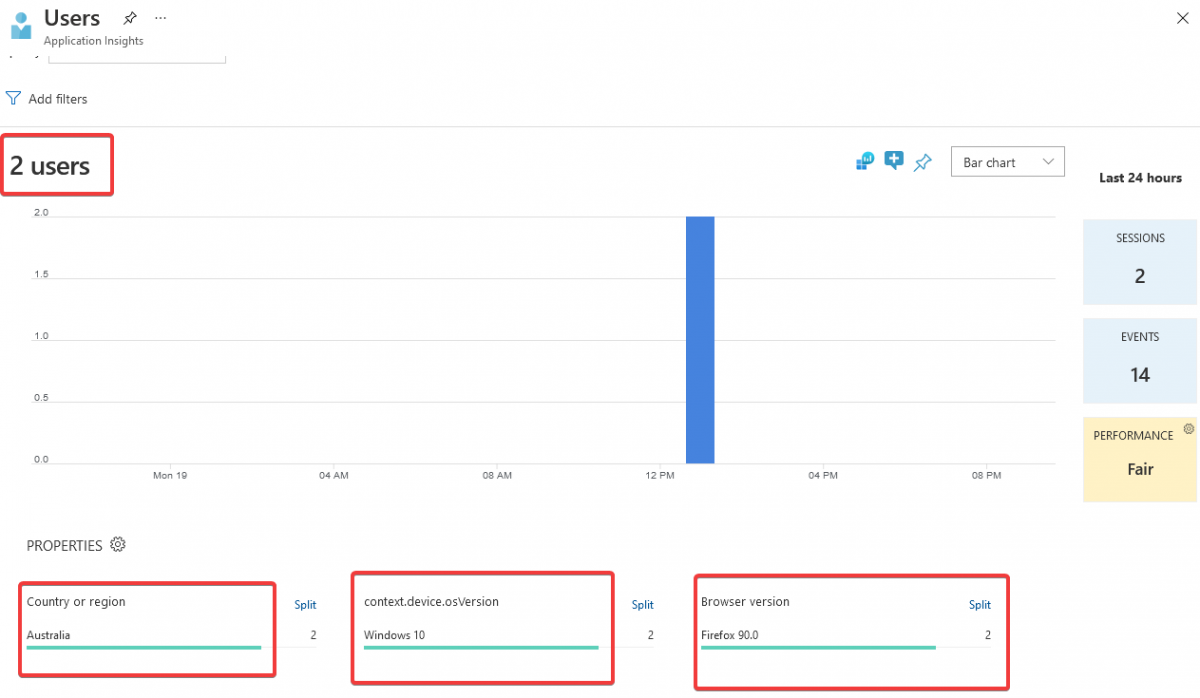Open the More options ellipsis menu
Image resolution: width=1200 pixels, height=698 pixels.
(160, 17)
